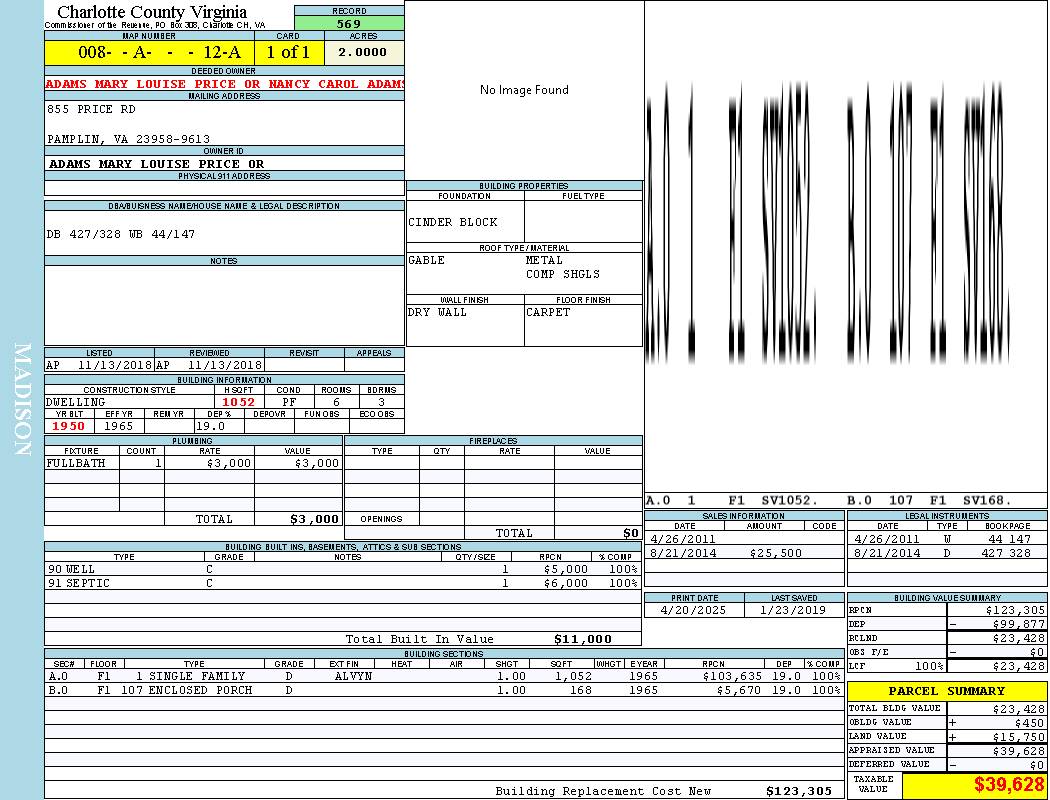This screenshot has width=1050, height=800.
Task: Click the 1 SINGLE FAMILY section row
Action: pos(444,676)
